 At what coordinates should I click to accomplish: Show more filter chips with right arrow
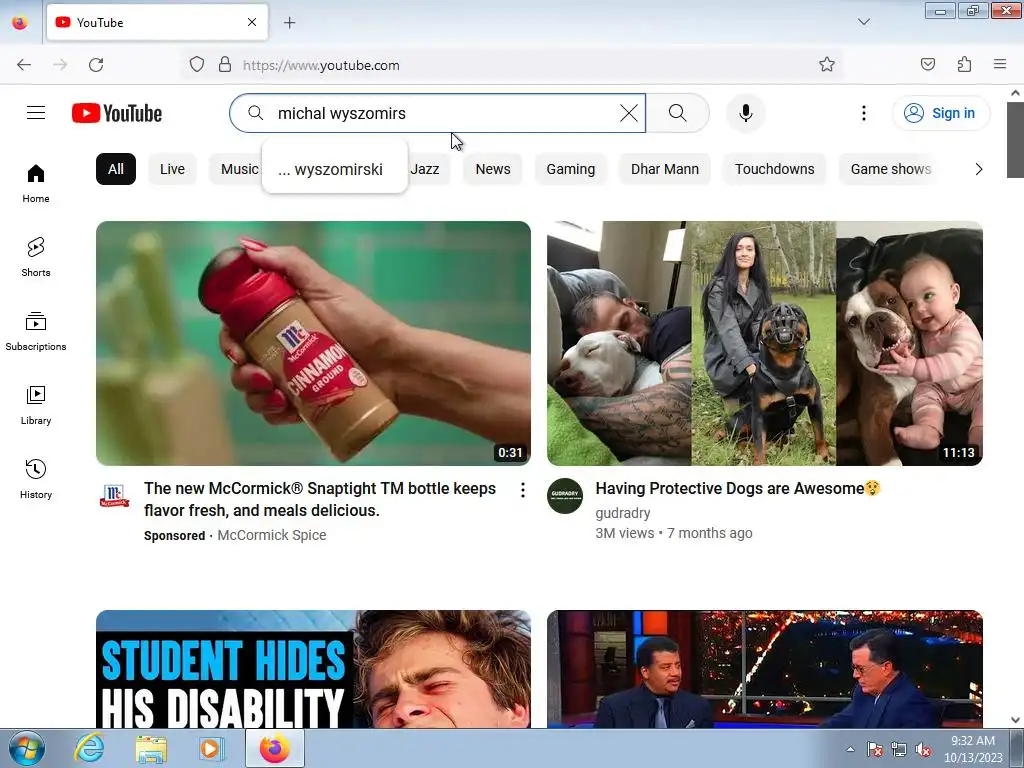978,169
